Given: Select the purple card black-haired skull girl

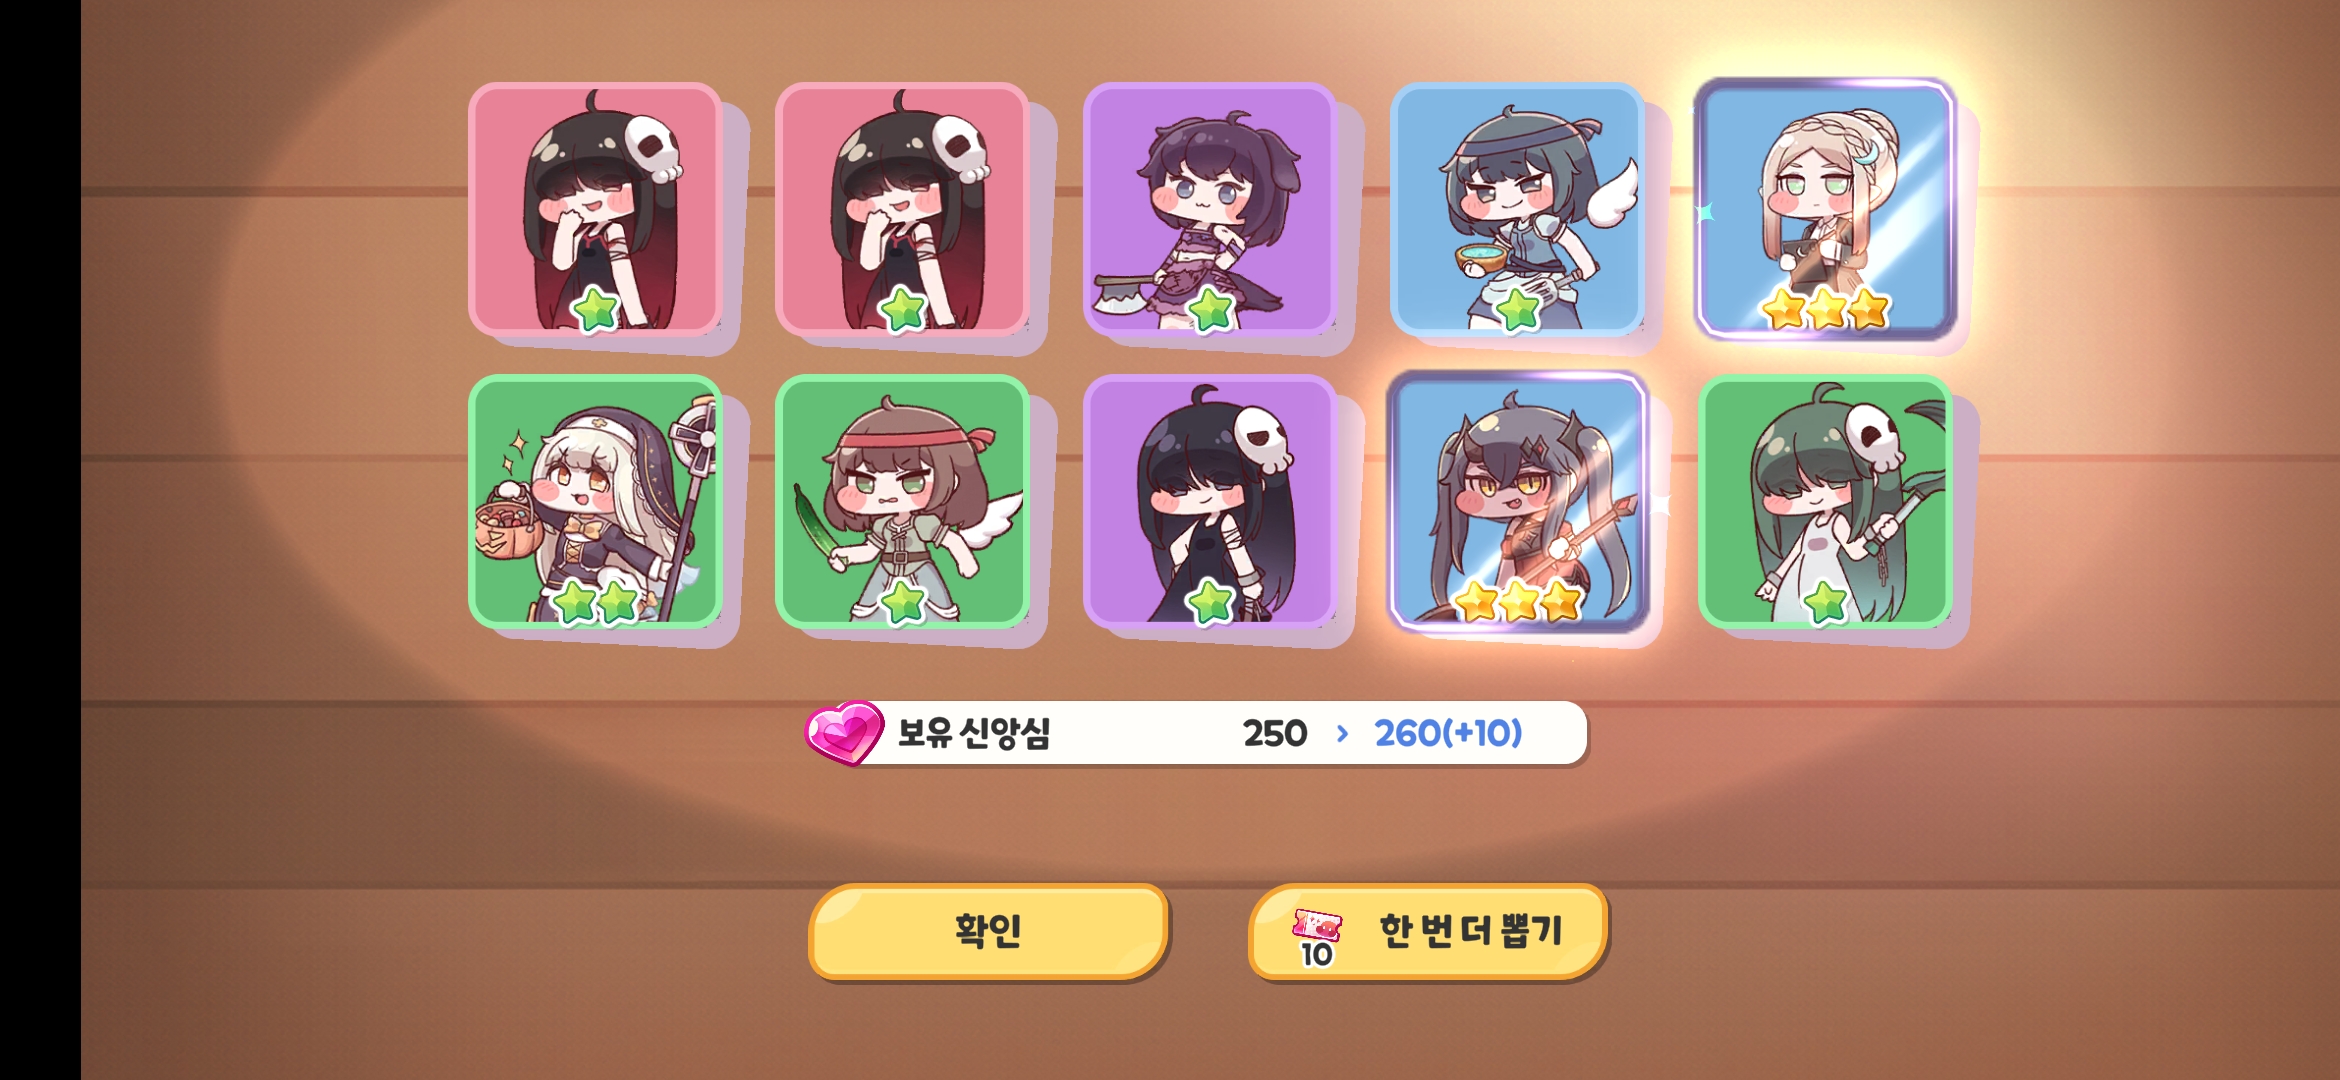Looking at the screenshot, I should (1210, 501).
